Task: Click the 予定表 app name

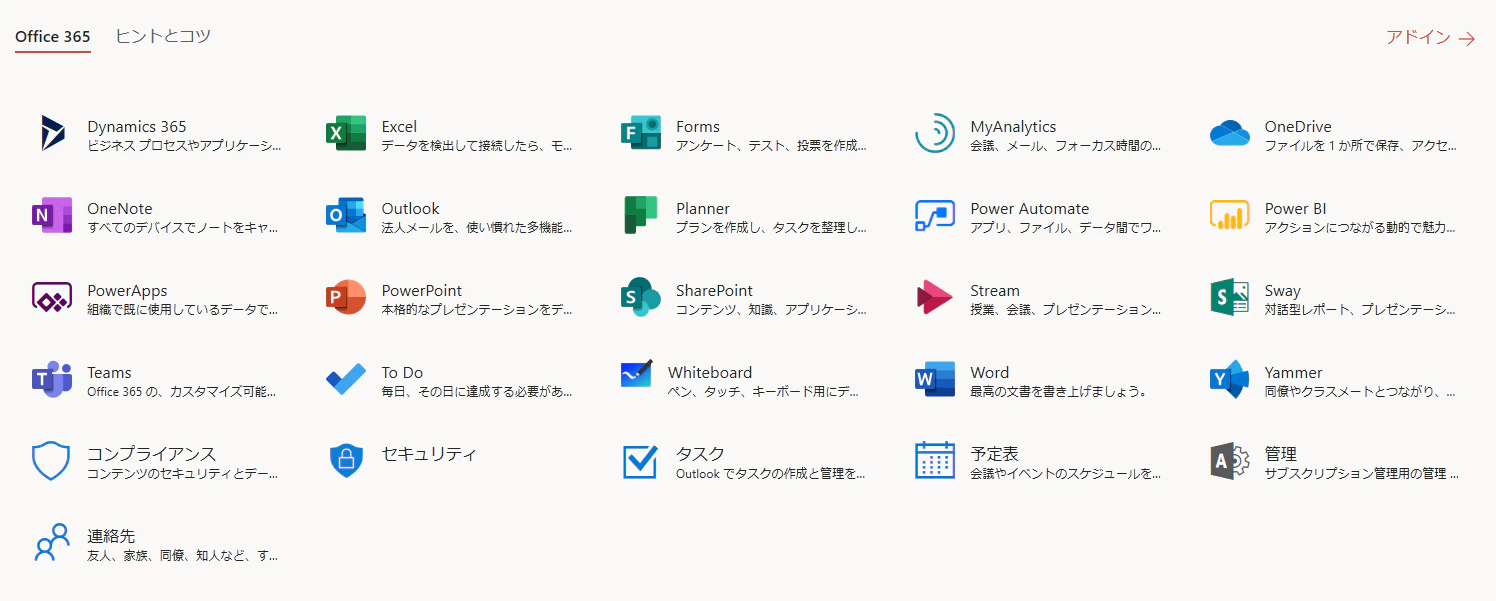Action: 995,454
